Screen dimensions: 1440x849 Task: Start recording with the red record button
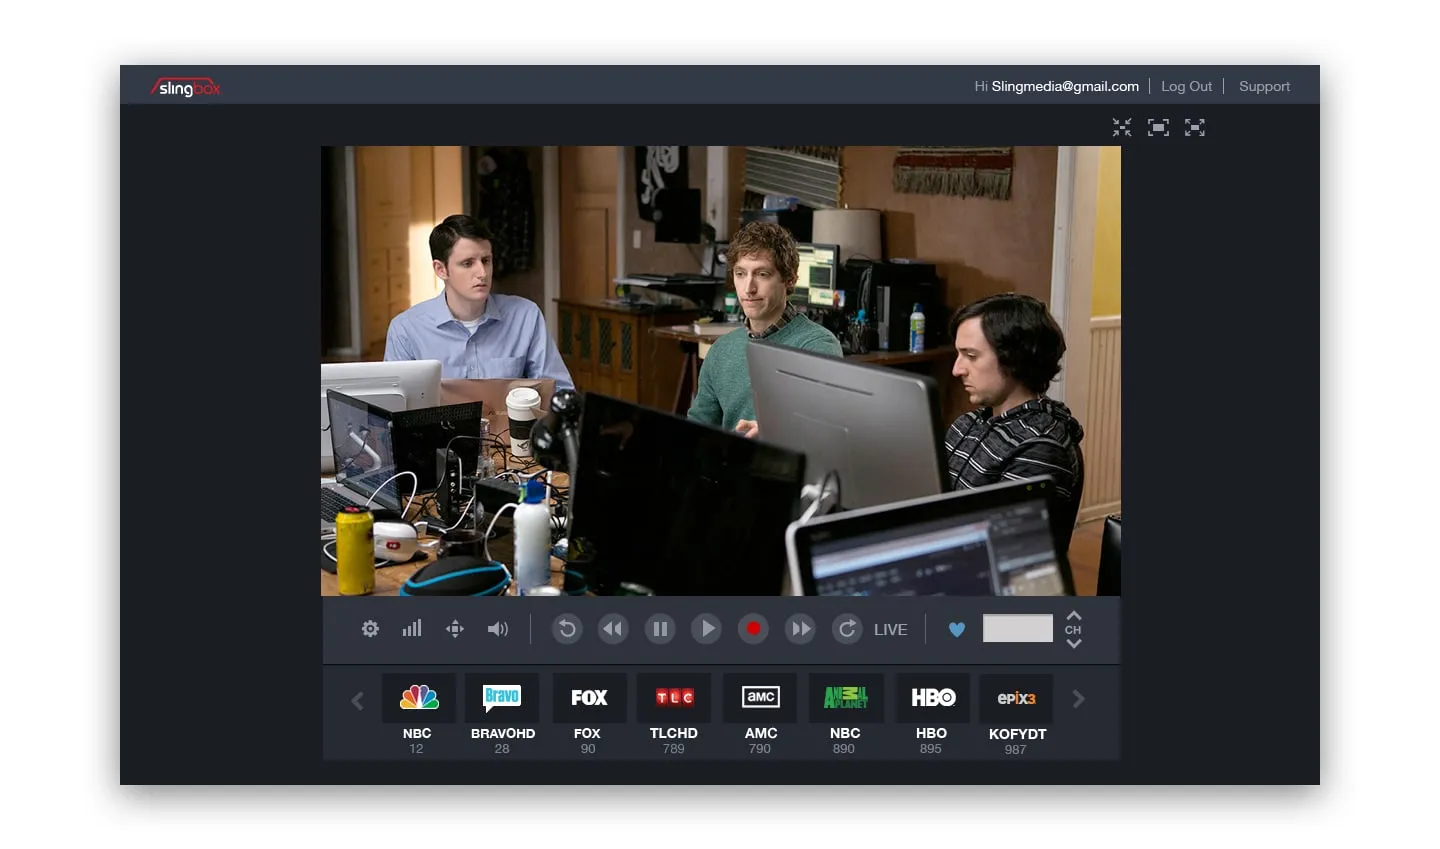[x=753, y=629]
